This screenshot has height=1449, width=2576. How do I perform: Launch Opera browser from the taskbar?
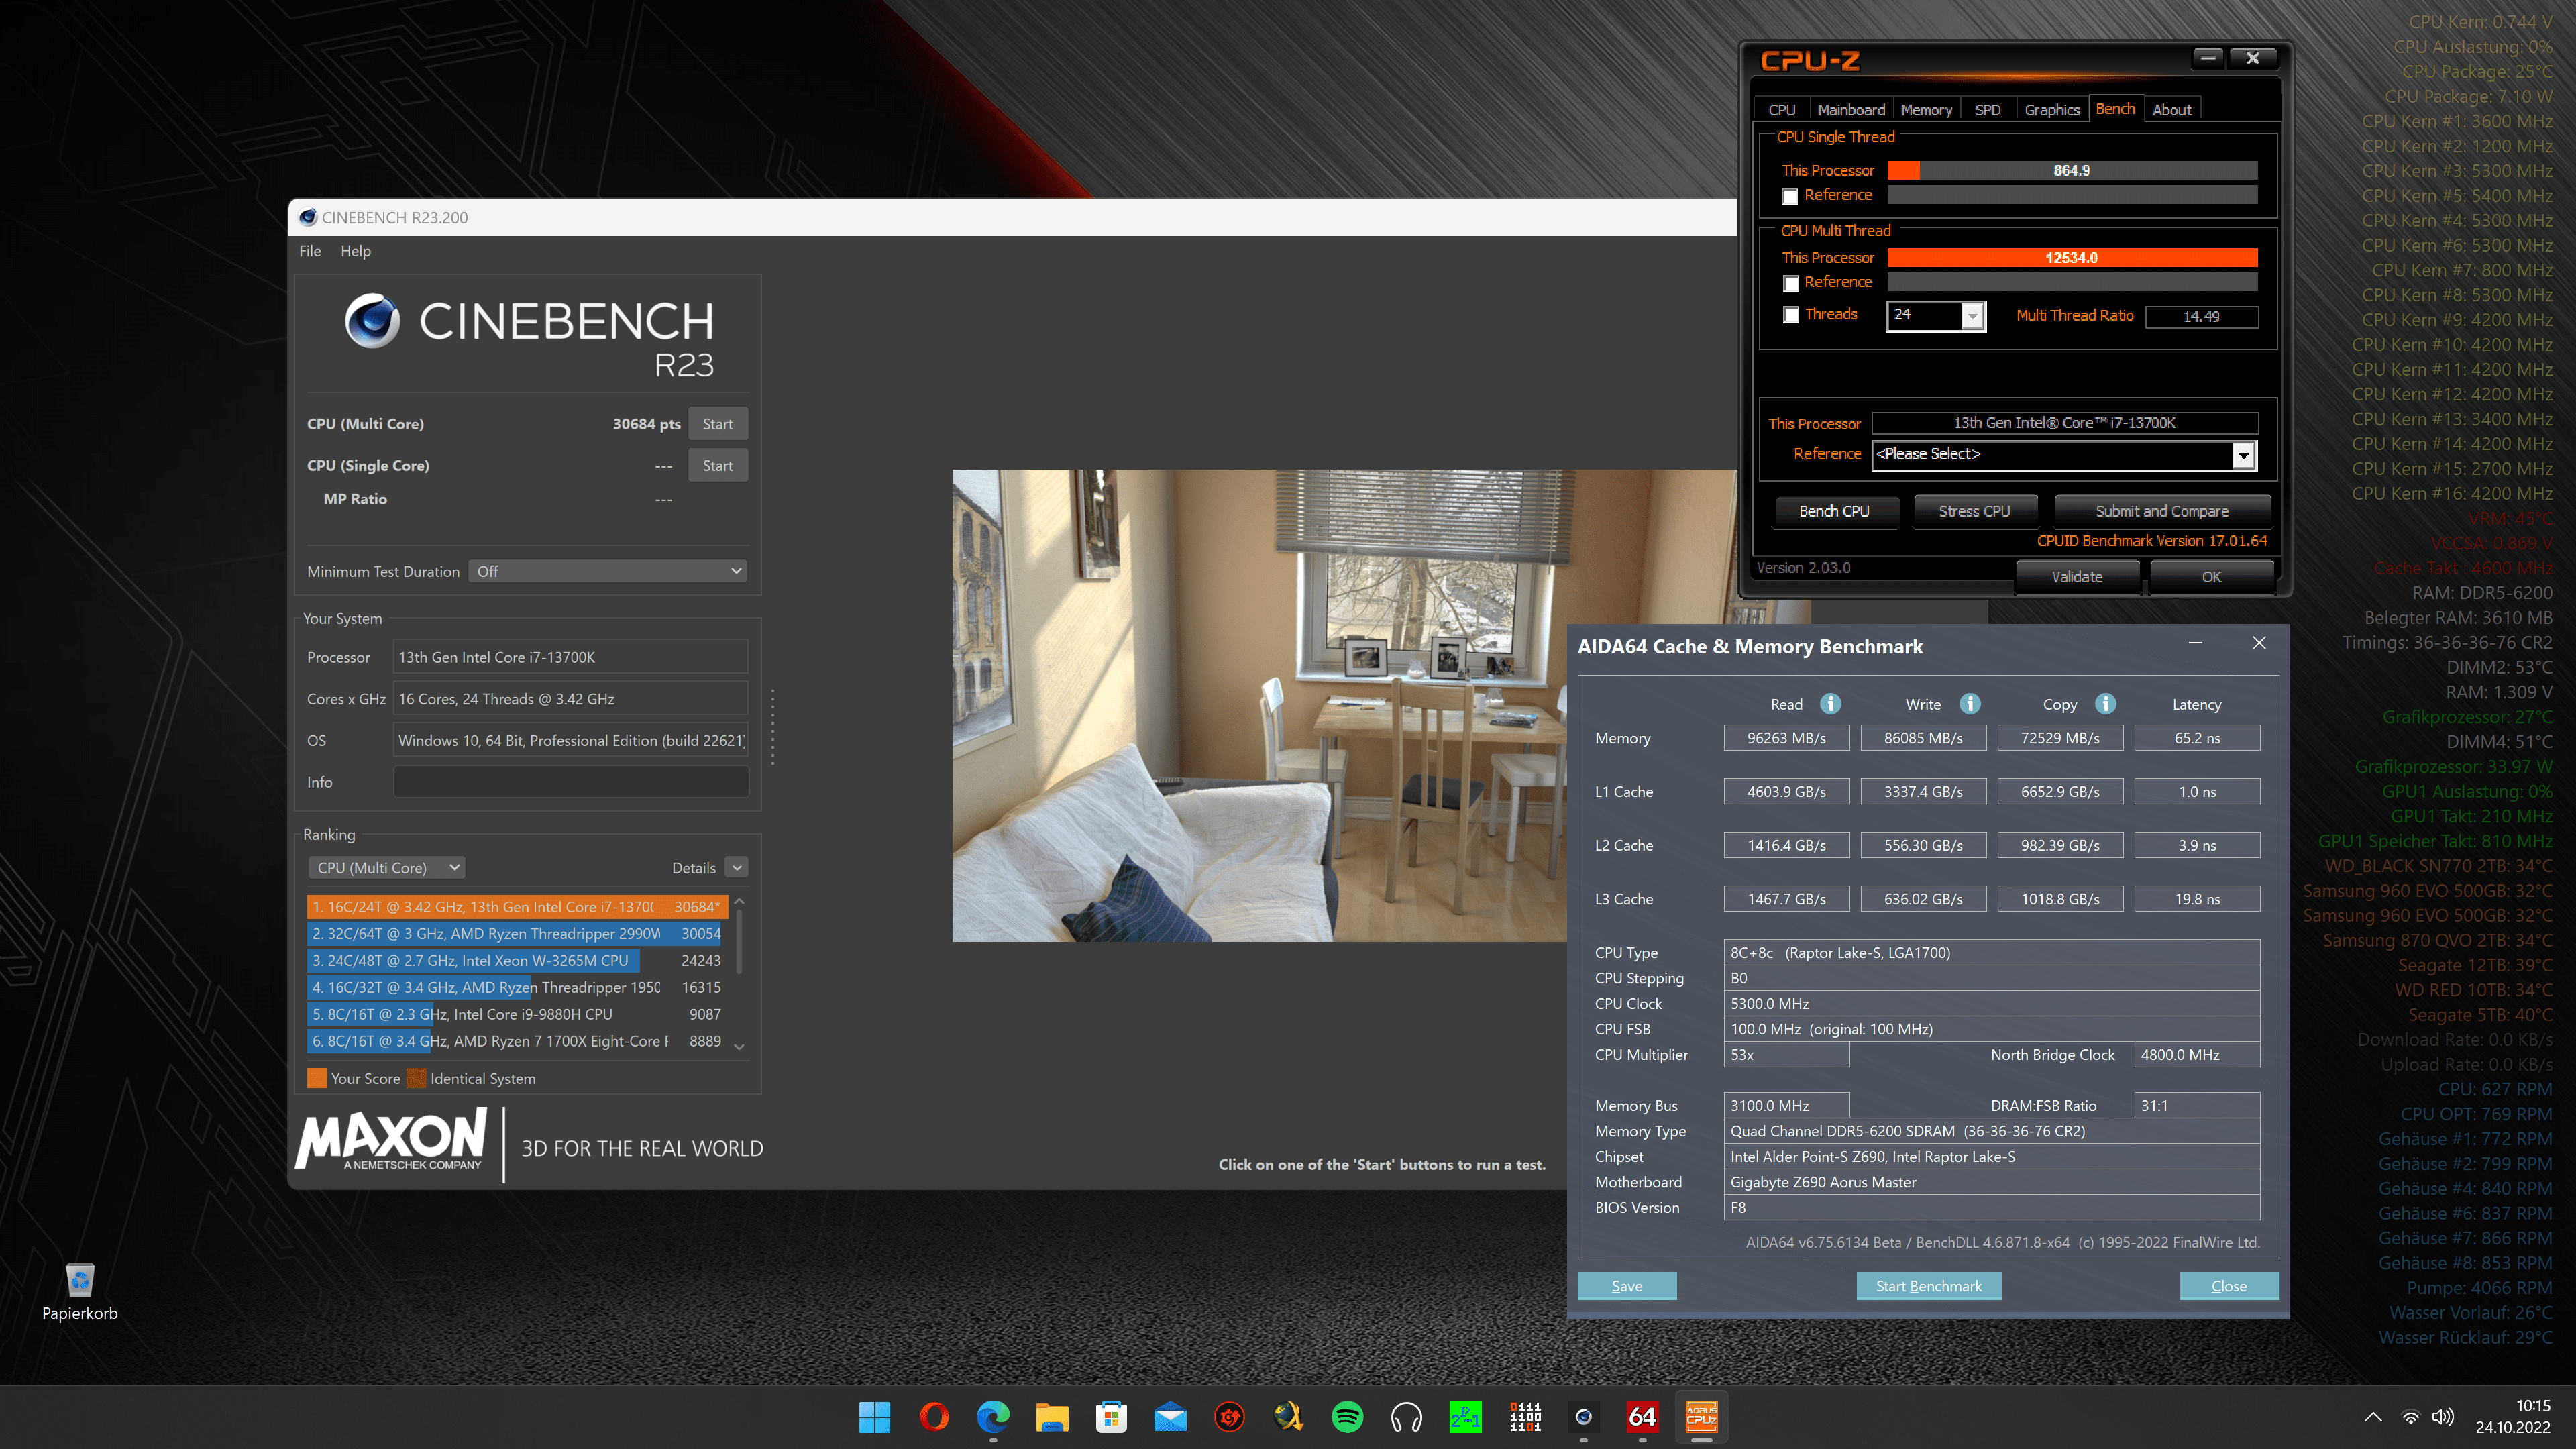point(934,1417)
